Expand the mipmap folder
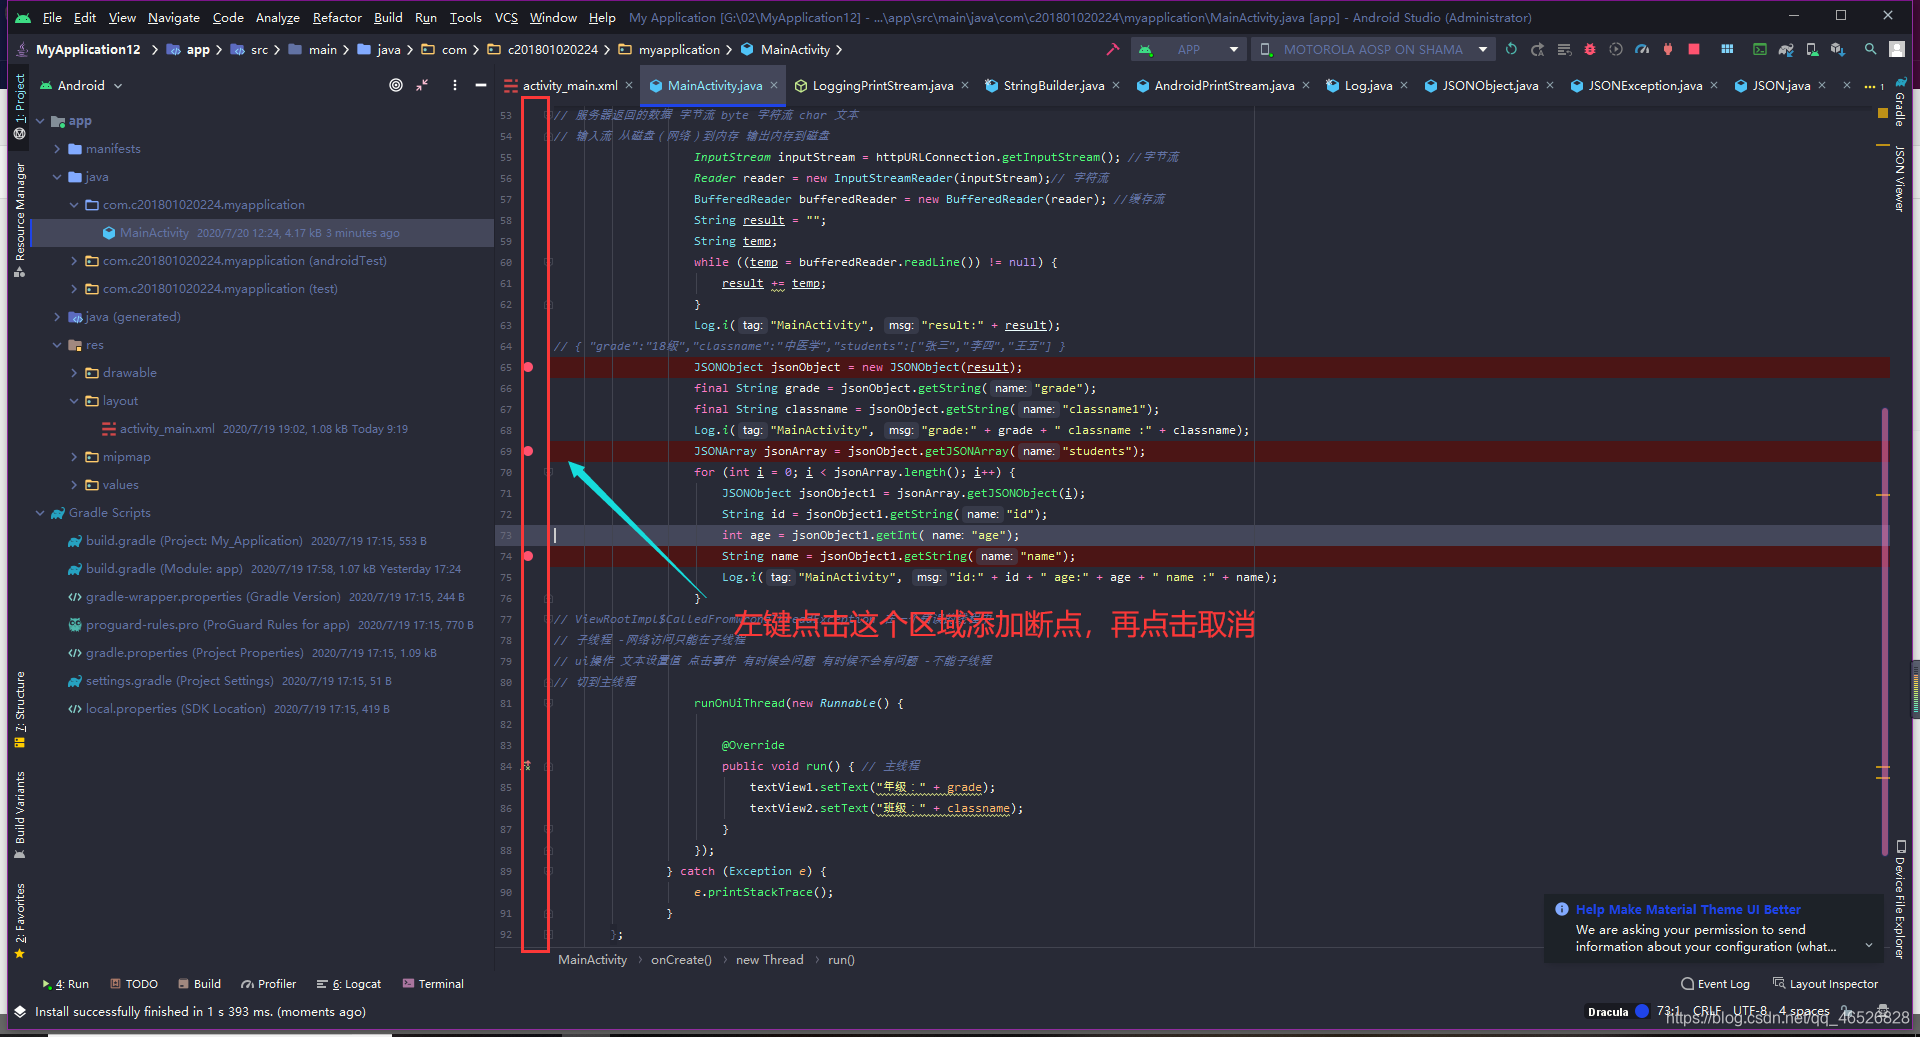The height and width of the screenshot is (1037, 1920). [x=74, y=457]
